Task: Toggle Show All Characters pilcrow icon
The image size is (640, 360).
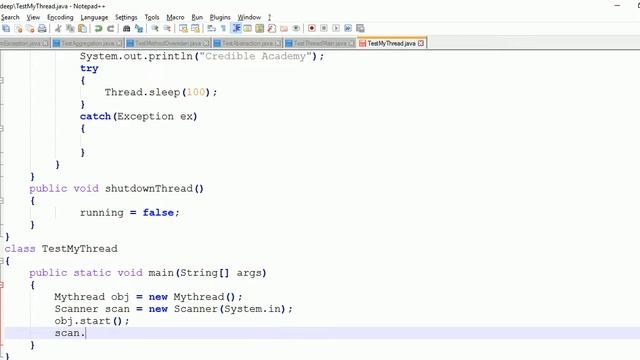Action: click(x=223, y=28)
